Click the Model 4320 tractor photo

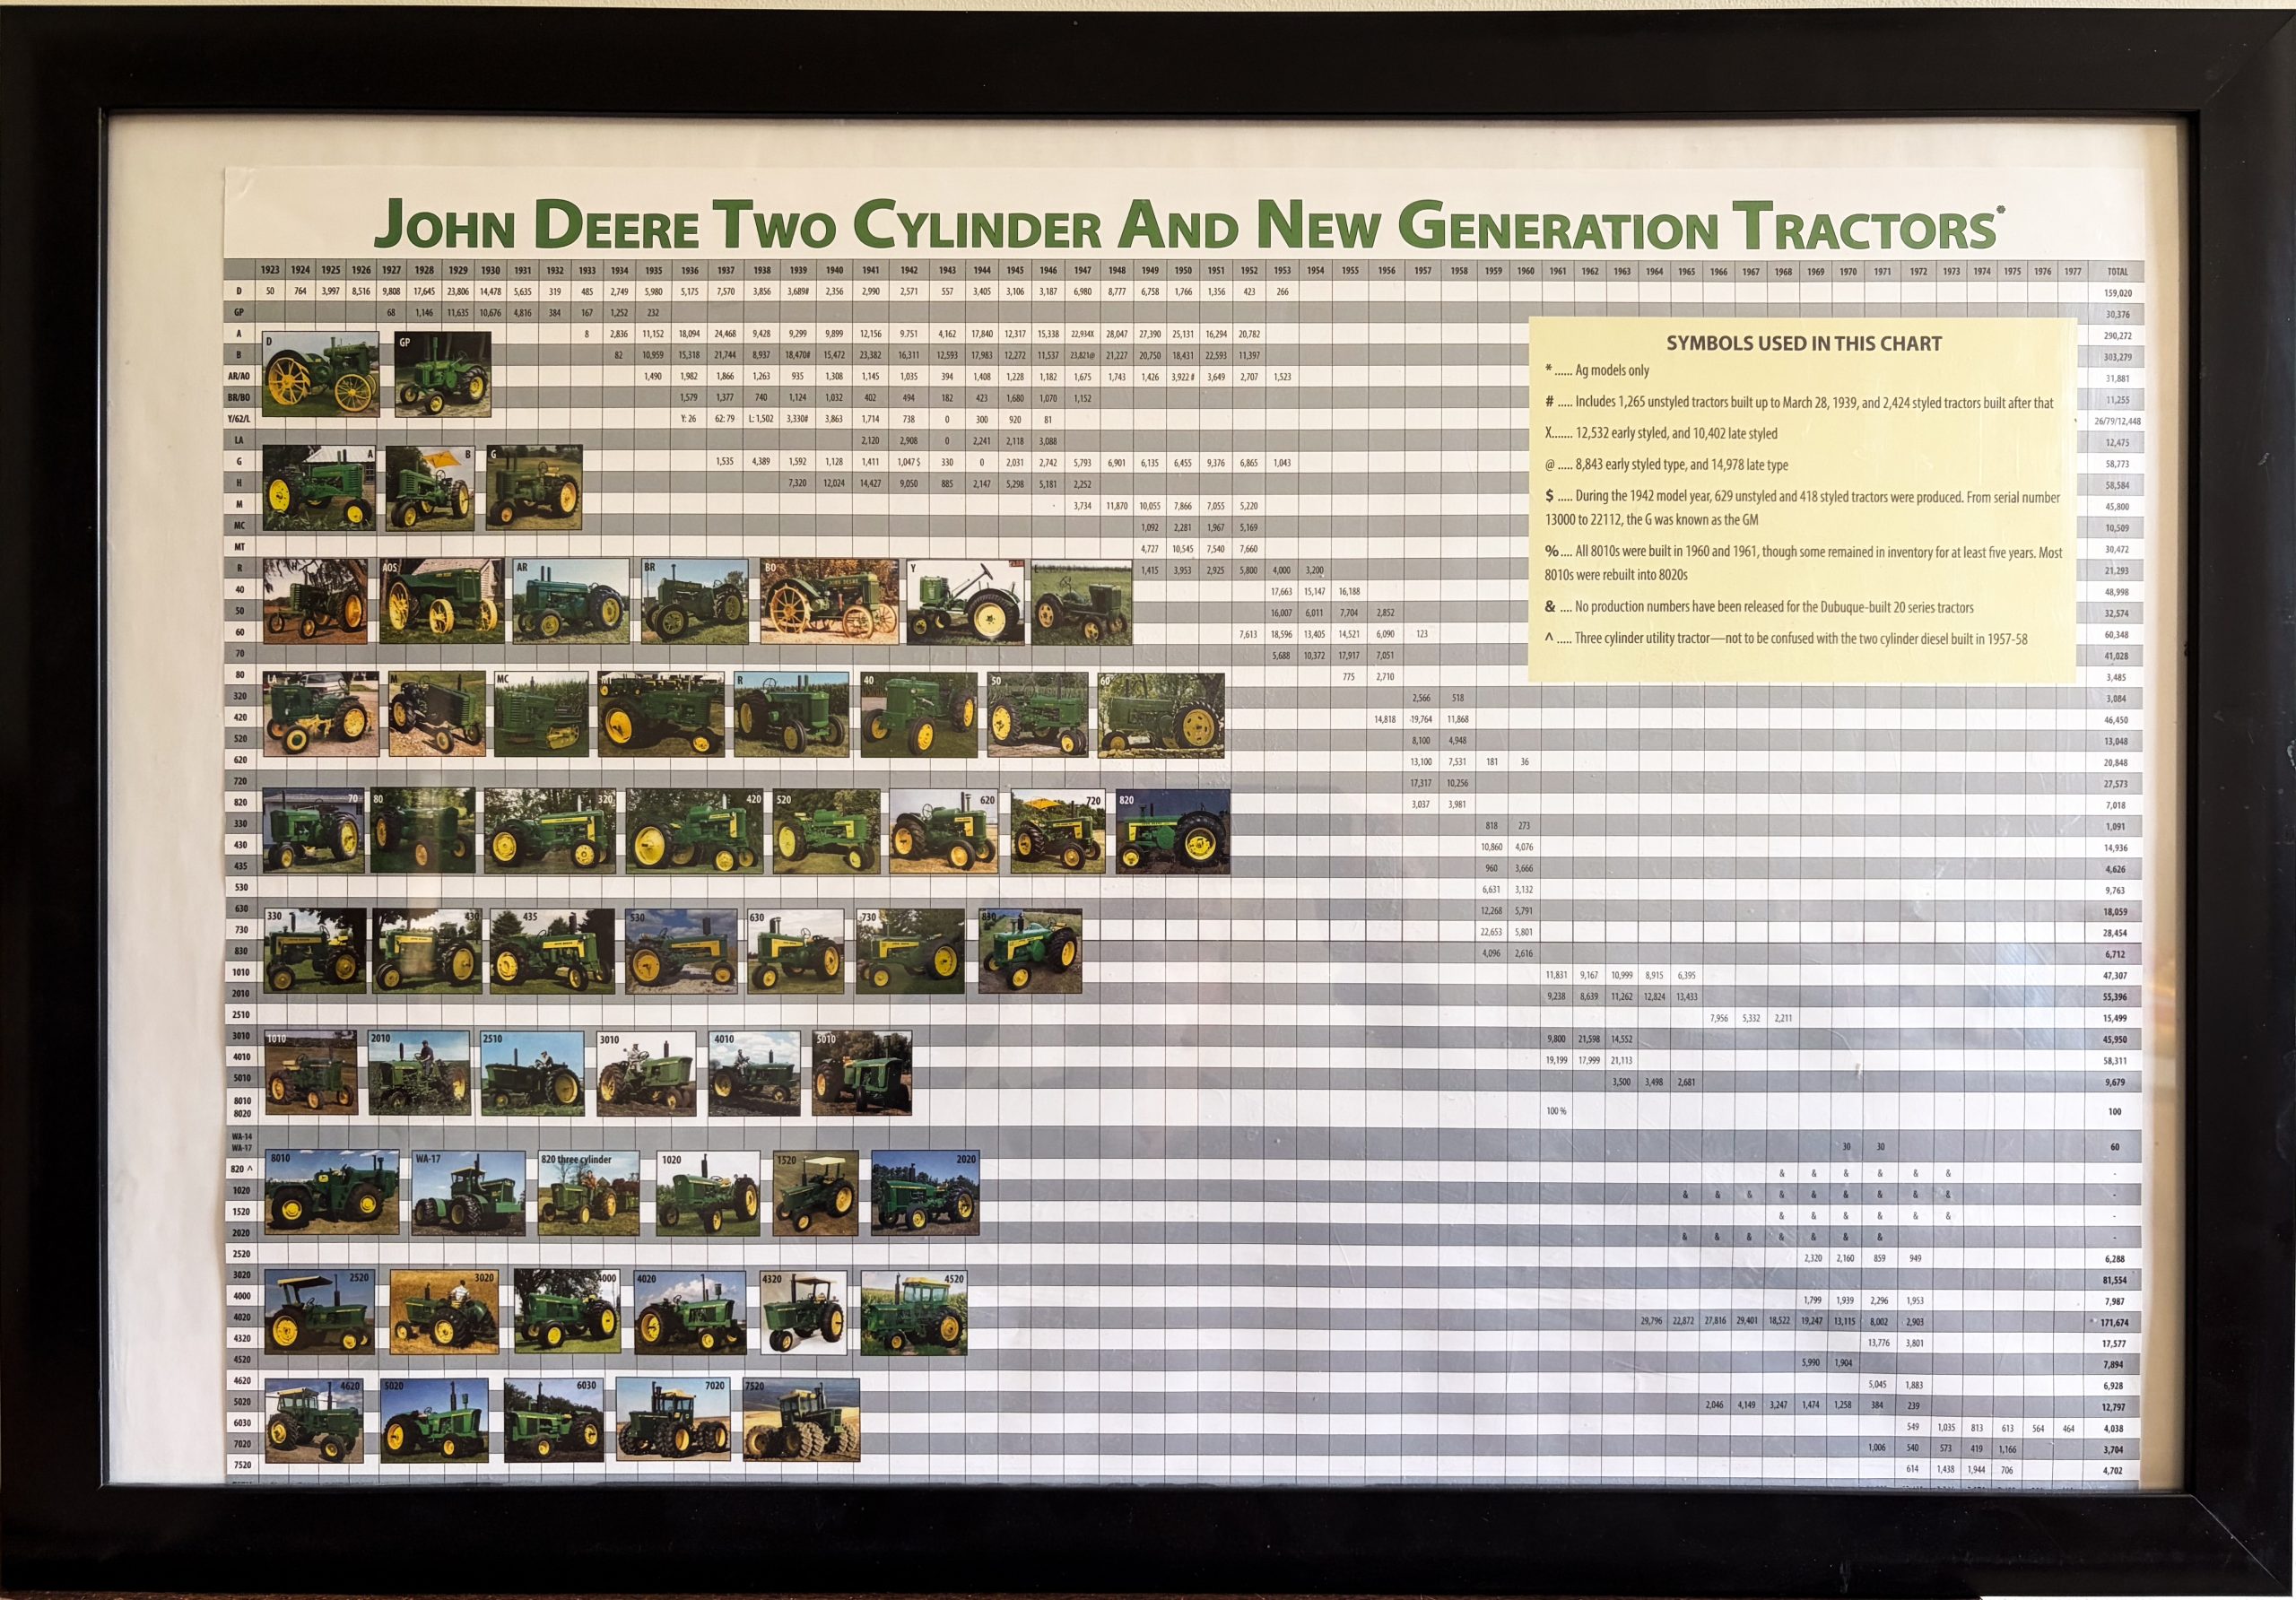tap(804, 1312)
